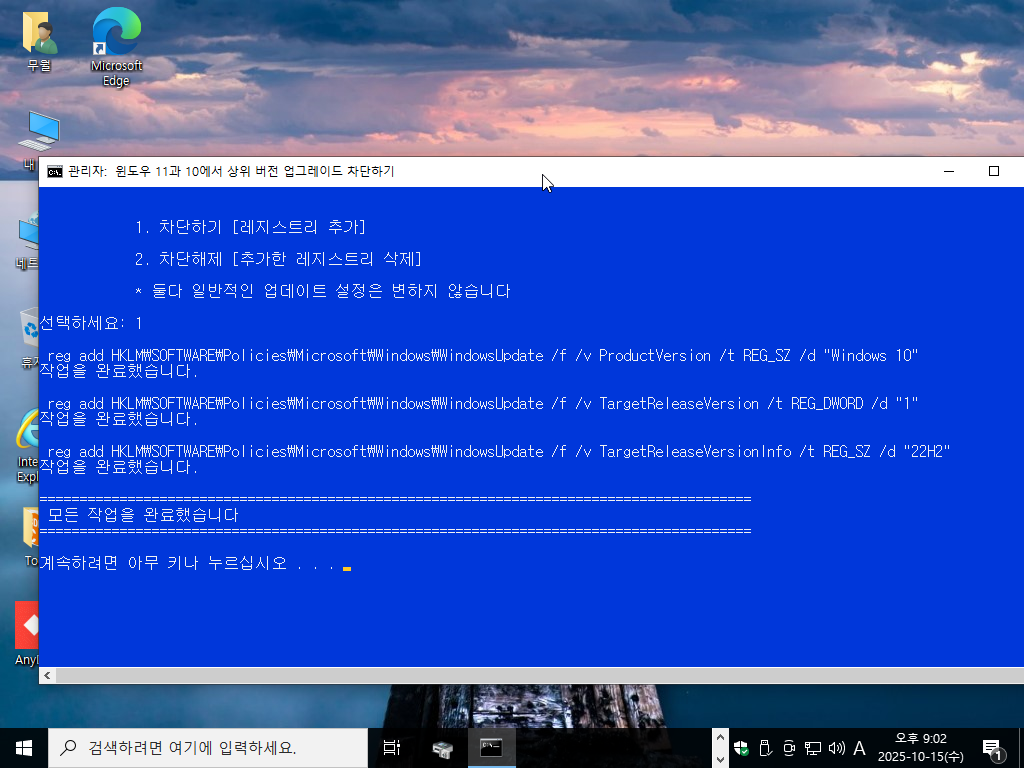Screen dimensions: 1024x768
Task: Click the taskbar search box
Action: click(x=208, y=748)
